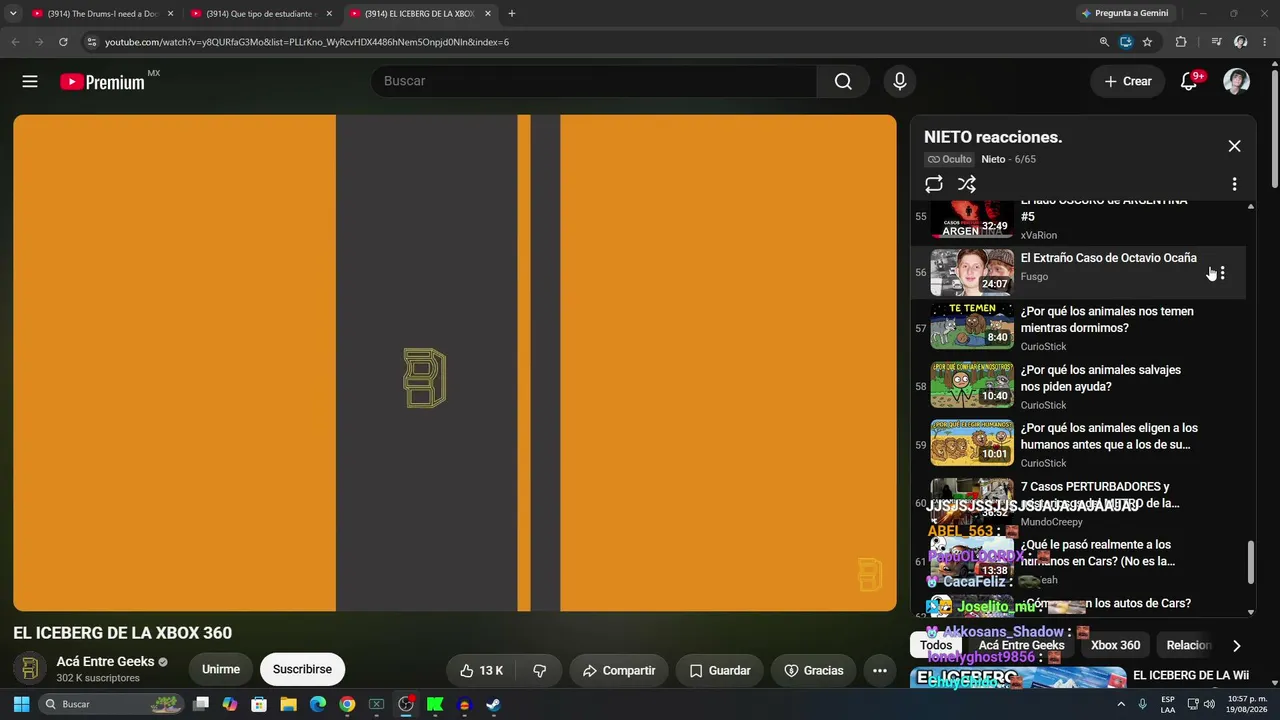Open the volume control in system tray
1280x720 pixels.
[x=1209, y=704]
